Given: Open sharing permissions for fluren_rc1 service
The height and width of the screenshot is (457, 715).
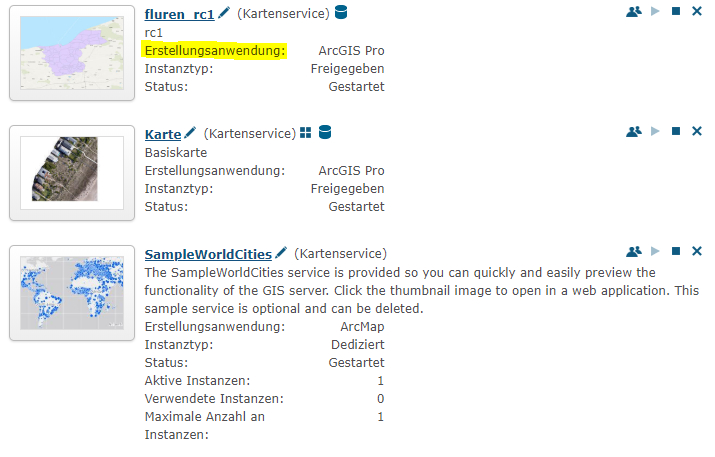Looking at the screenshot, I should coord(634,11).
